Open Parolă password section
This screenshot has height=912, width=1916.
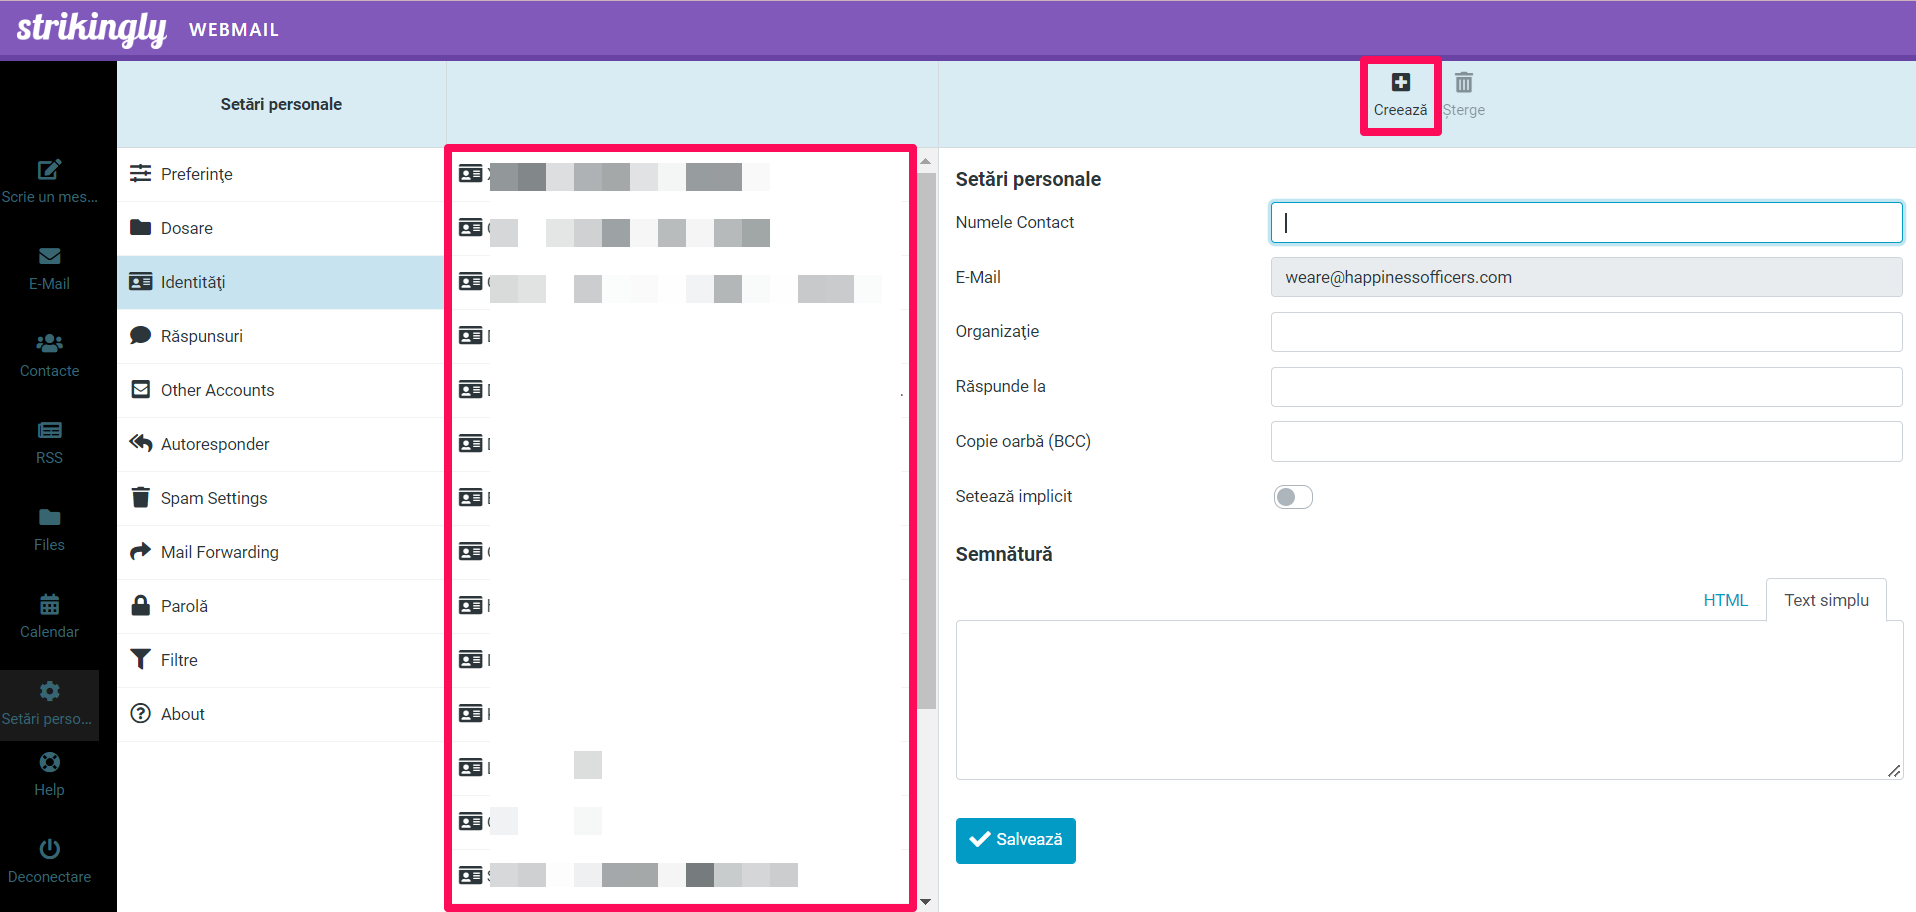coord(281,606)
